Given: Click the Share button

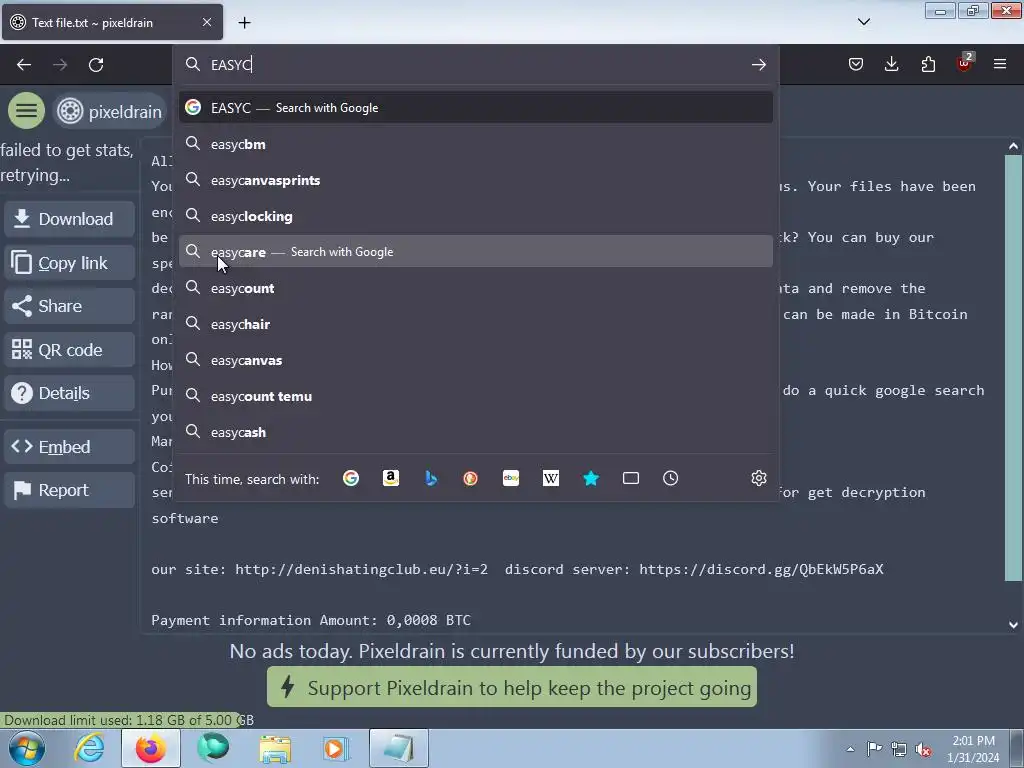Looking at the screenshot, I should [x=70, y=306].
